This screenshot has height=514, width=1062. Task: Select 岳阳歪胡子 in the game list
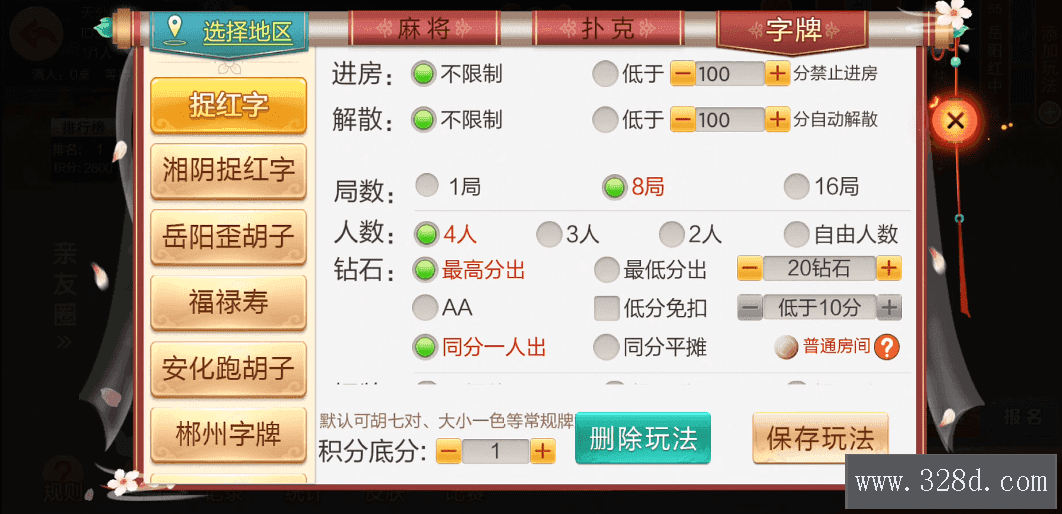click(x=228, y=237)
